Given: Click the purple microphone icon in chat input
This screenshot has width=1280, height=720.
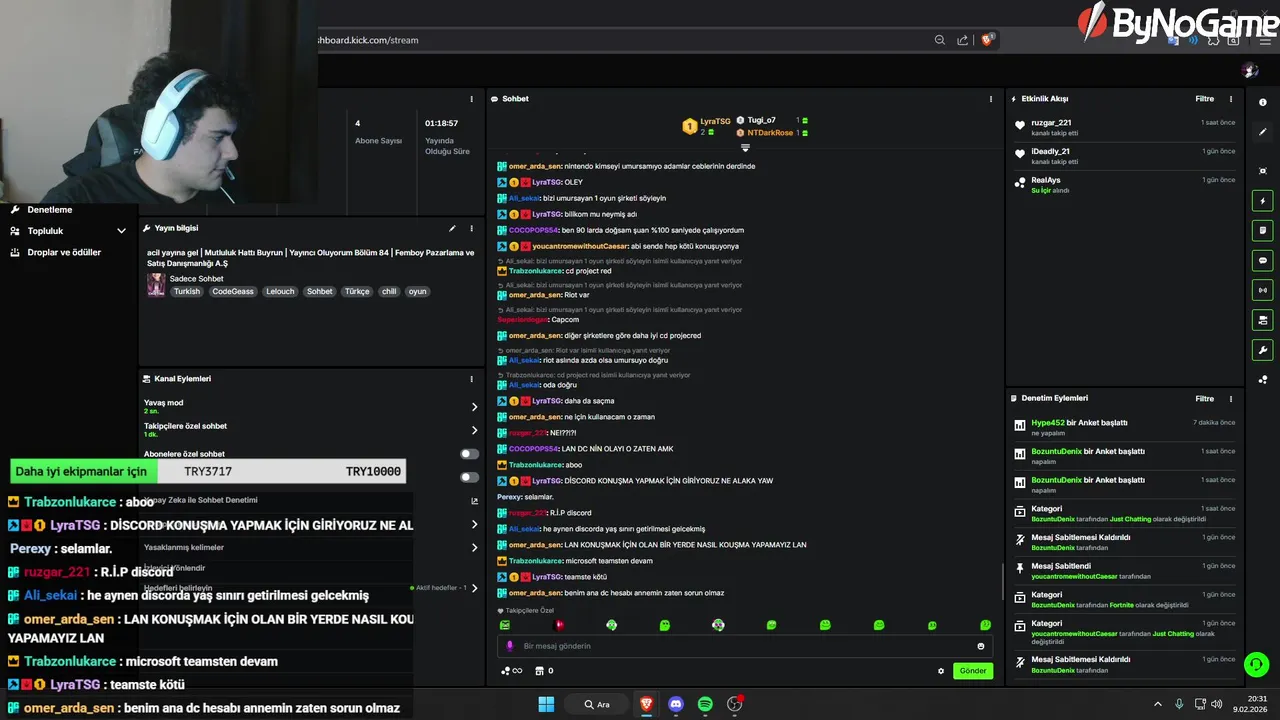Looking at the screenshot, I should [510, 646].
